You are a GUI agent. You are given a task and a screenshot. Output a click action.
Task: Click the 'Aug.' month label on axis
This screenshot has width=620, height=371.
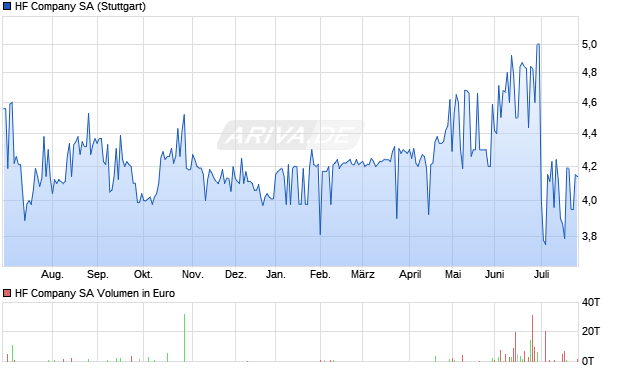pyautogui.click(x=52, y=274)
